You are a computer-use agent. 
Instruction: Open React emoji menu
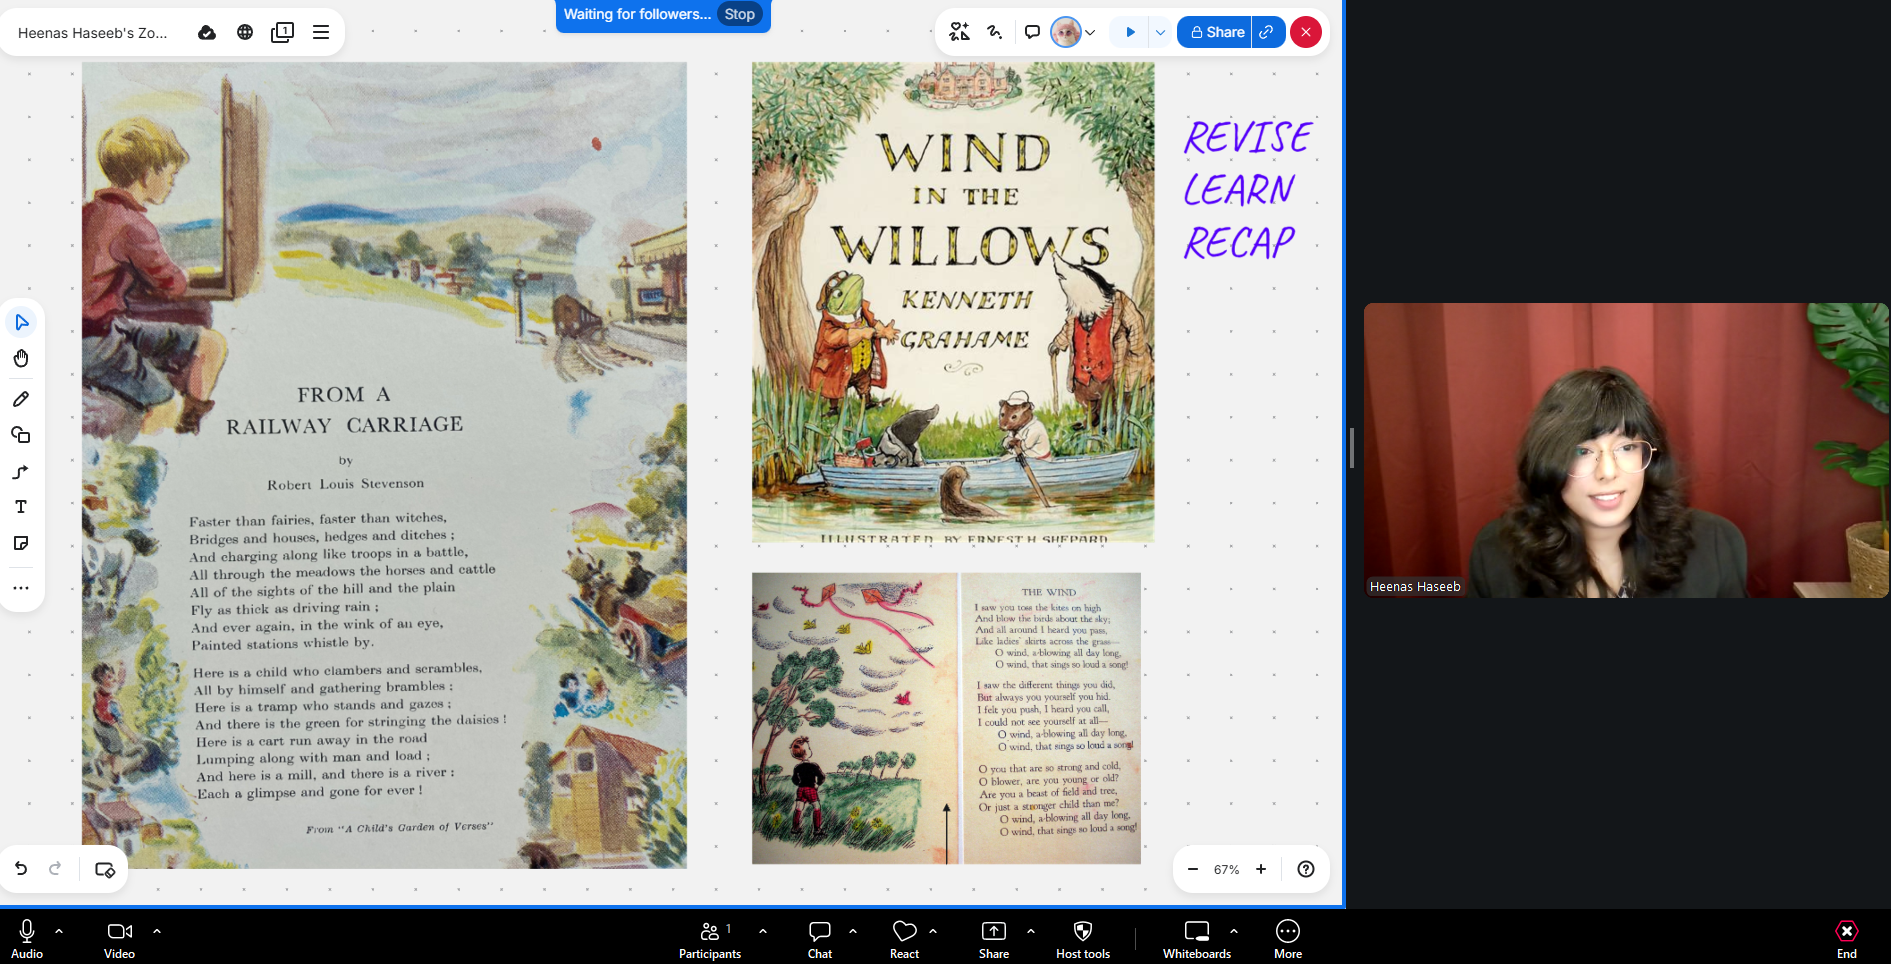tap(905, 939)
